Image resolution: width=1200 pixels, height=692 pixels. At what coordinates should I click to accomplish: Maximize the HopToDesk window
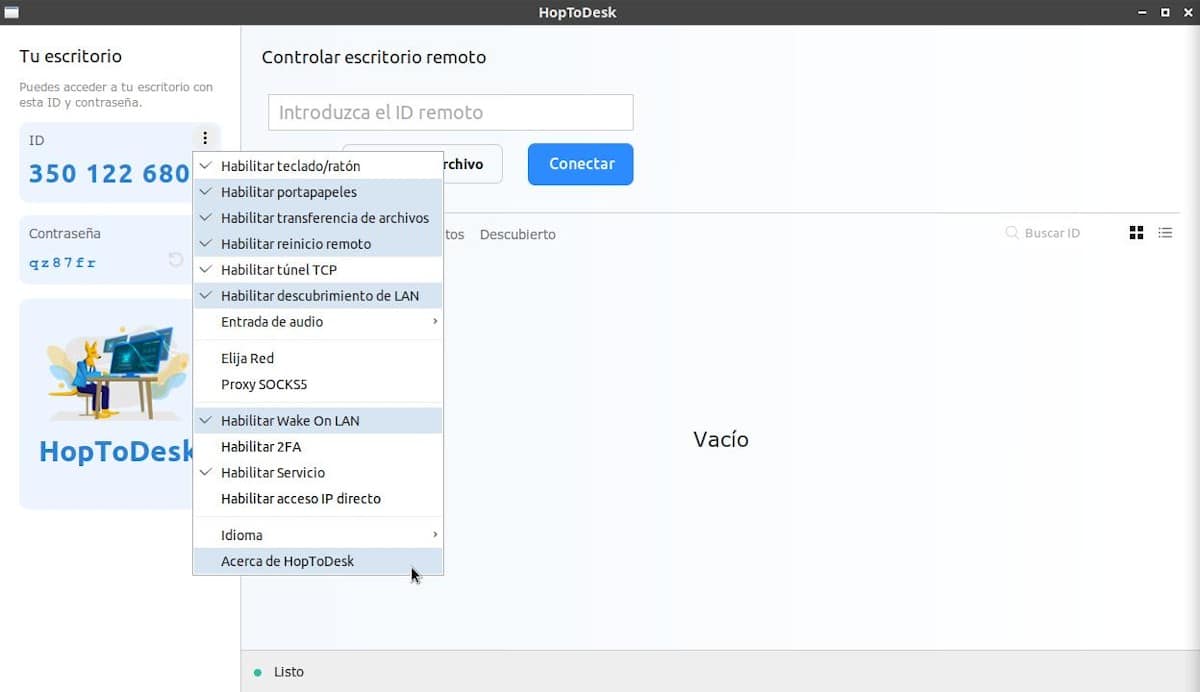(1164, 12)
